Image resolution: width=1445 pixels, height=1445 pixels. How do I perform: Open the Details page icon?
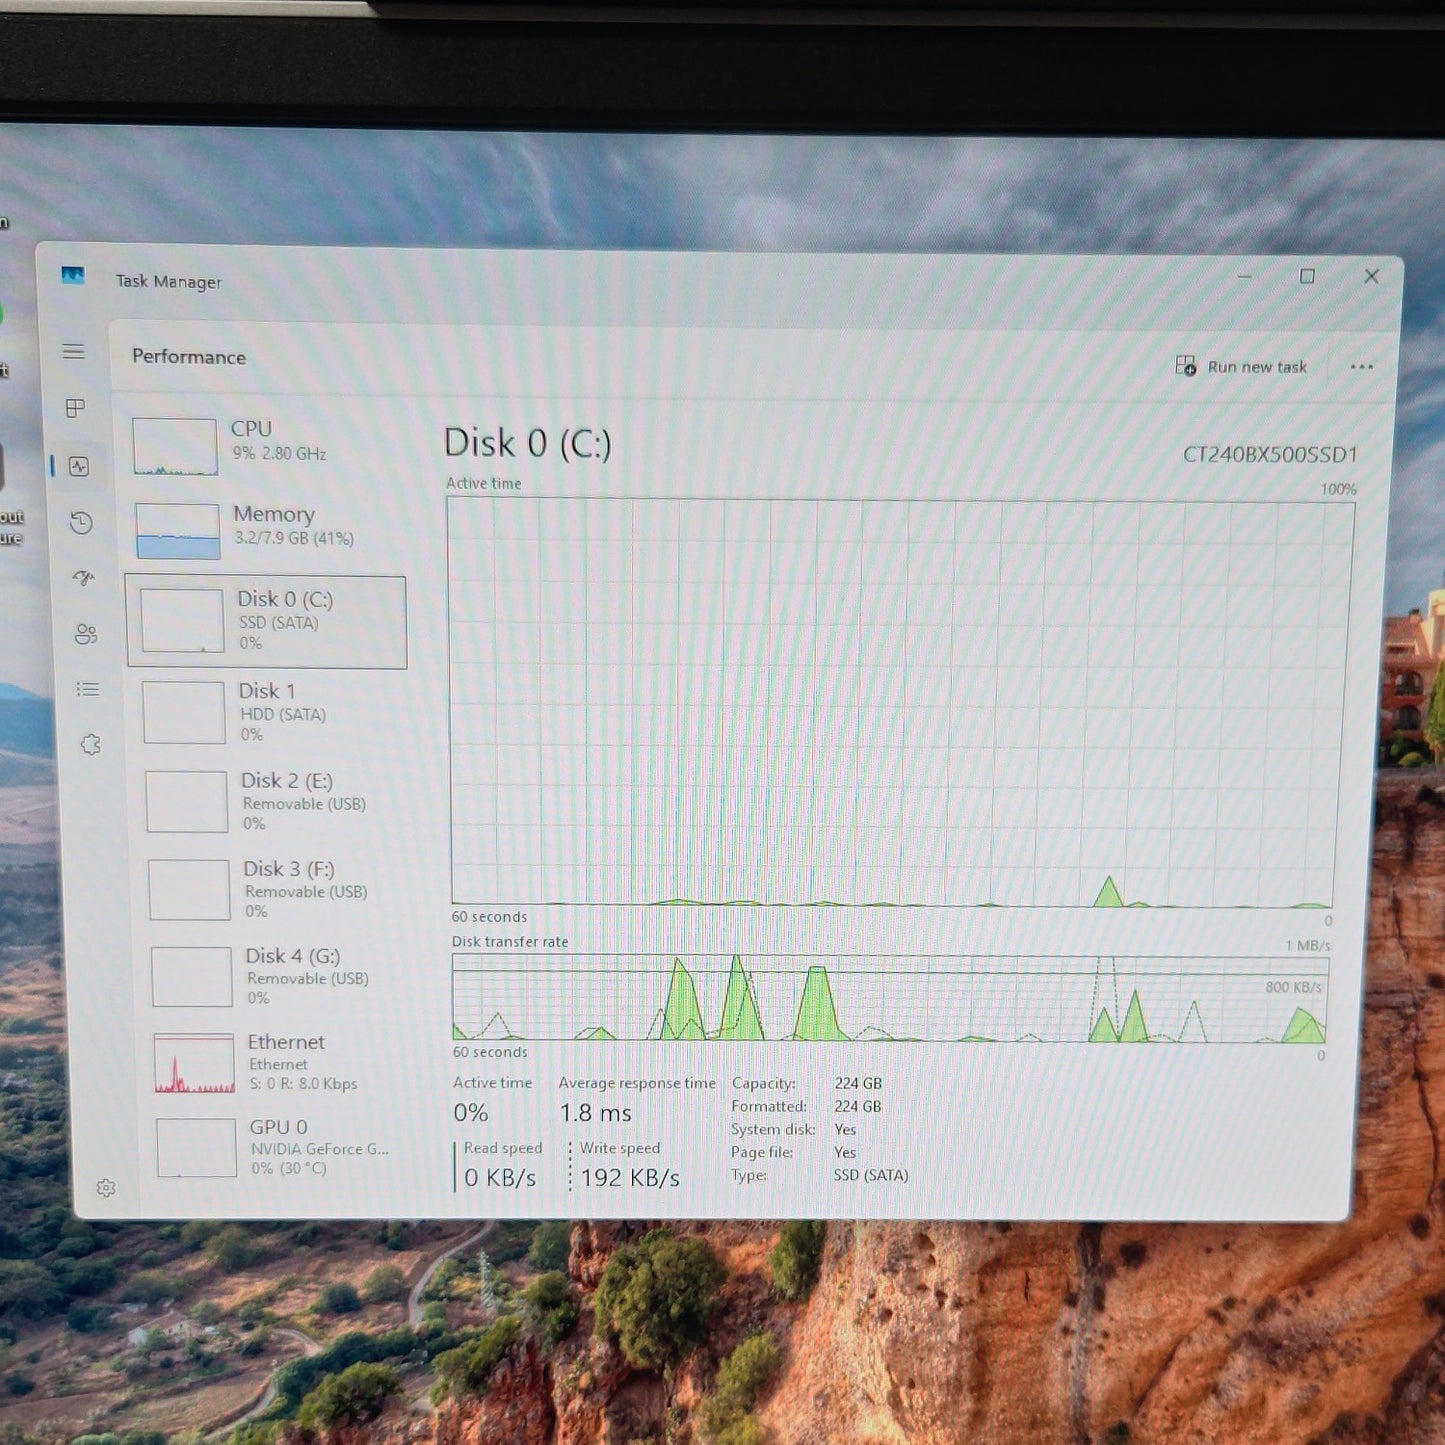(88, 689)
